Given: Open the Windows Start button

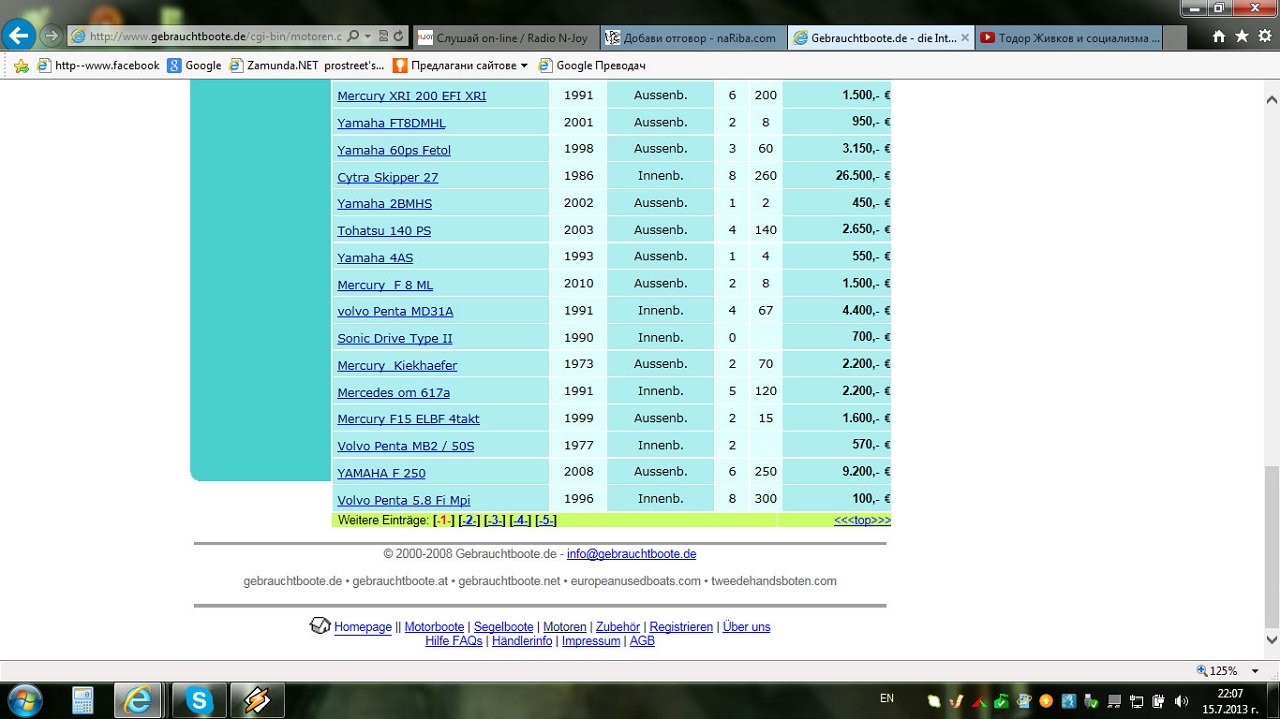Looking at the screenshot, I should [x=24, y=699].
